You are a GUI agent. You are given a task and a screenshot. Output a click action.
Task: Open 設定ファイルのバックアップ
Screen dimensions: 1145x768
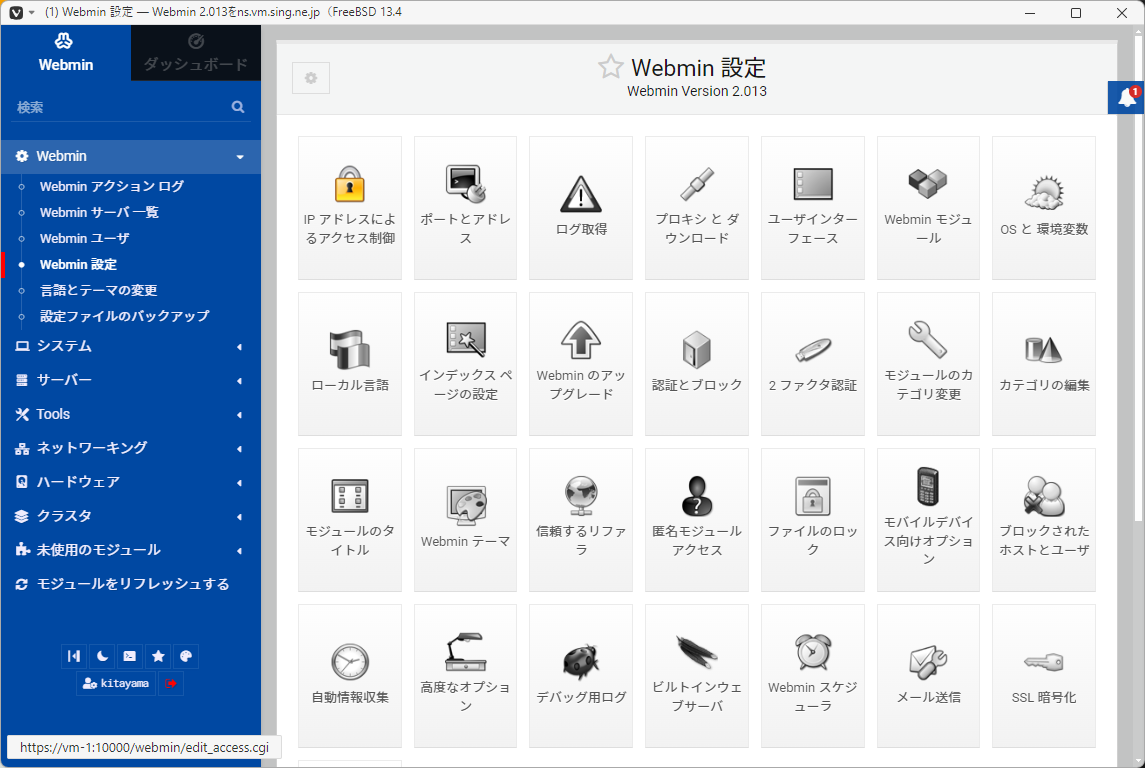point(125,316)
